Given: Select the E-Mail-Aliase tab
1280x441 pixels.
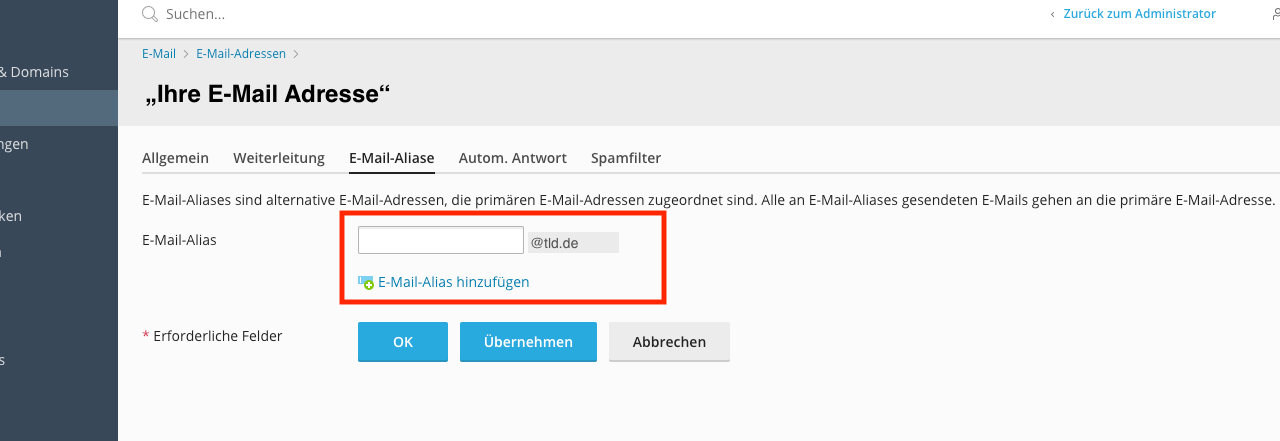Looking at the screenshot, I should pyautogui.click(x=391, y=158).
